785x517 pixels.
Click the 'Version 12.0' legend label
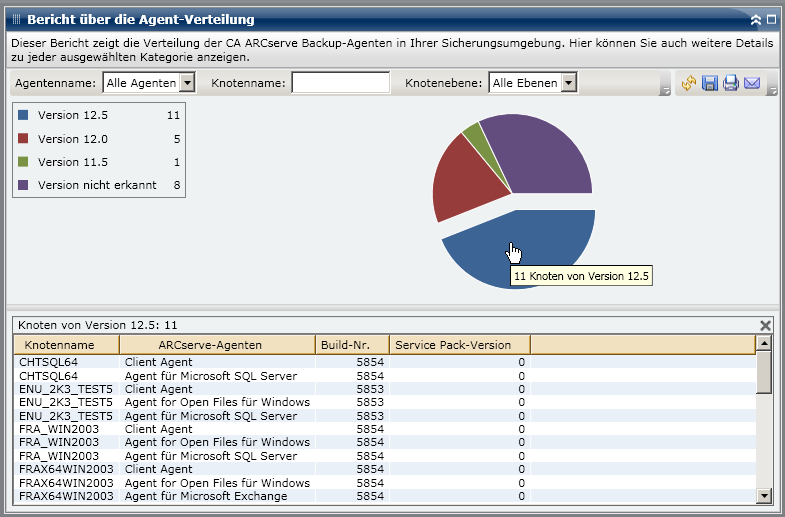73,139
